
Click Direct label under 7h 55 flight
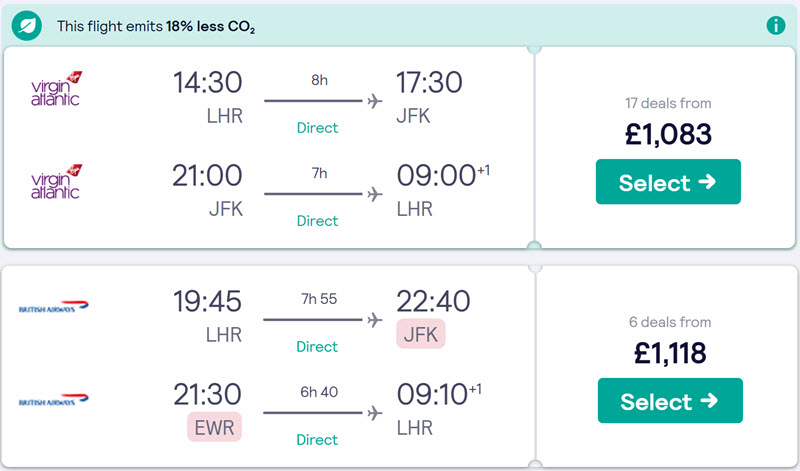pyautogui.click(x=317, y=346)
